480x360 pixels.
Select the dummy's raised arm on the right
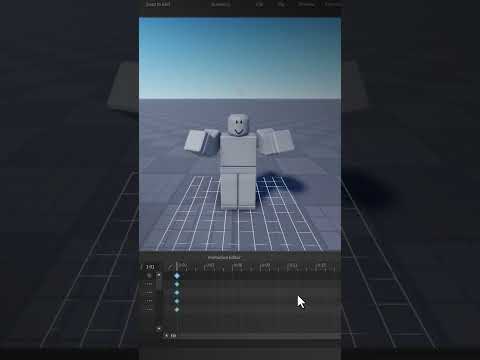(x=275, y=141)
